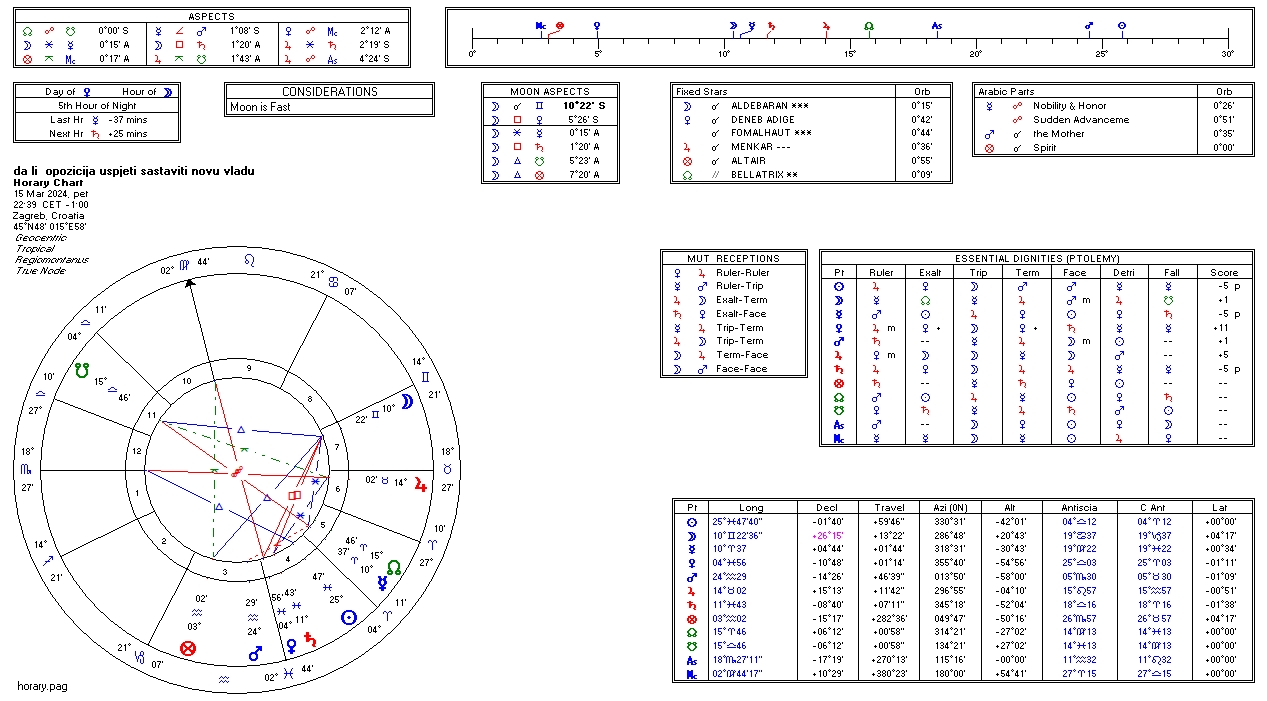
Task: Select the Day of Venus glyph in Day/Hour box
Action: point(87,91)
